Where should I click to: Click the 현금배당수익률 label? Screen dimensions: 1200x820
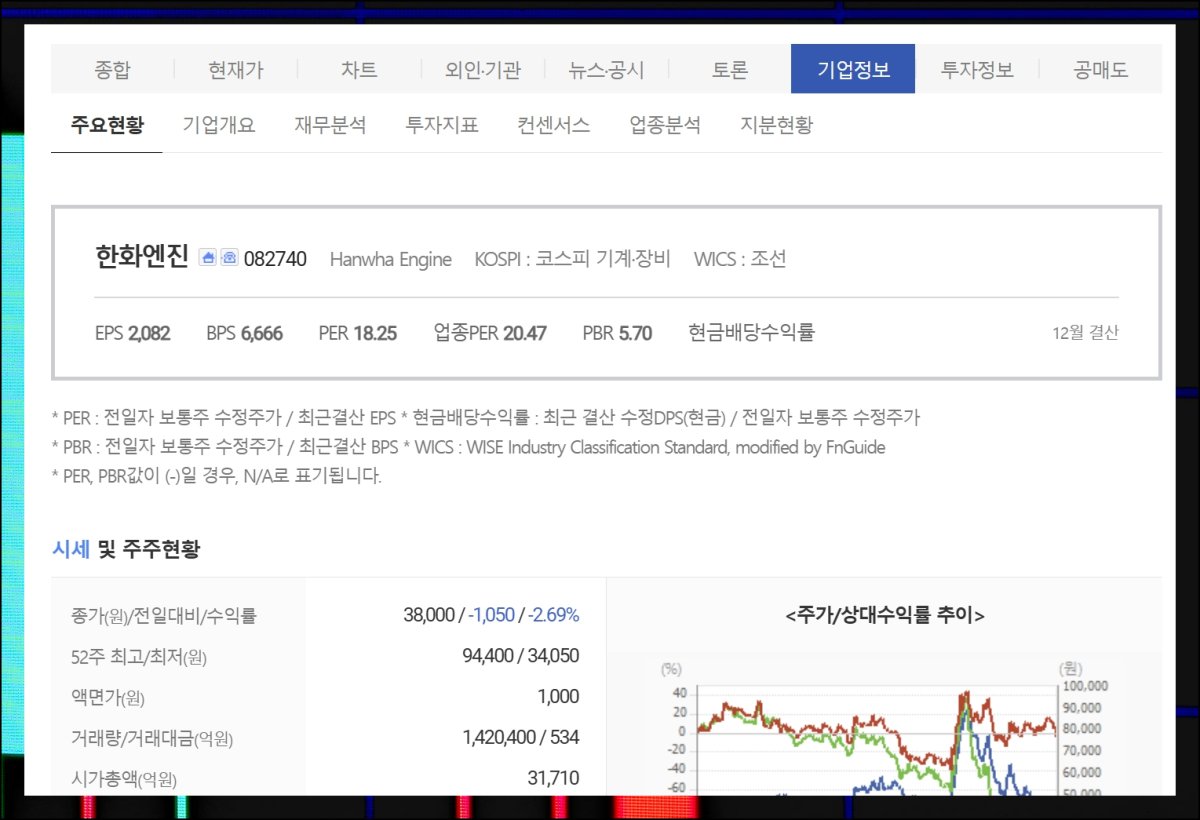pyautogui.click(x=751, y=333)
